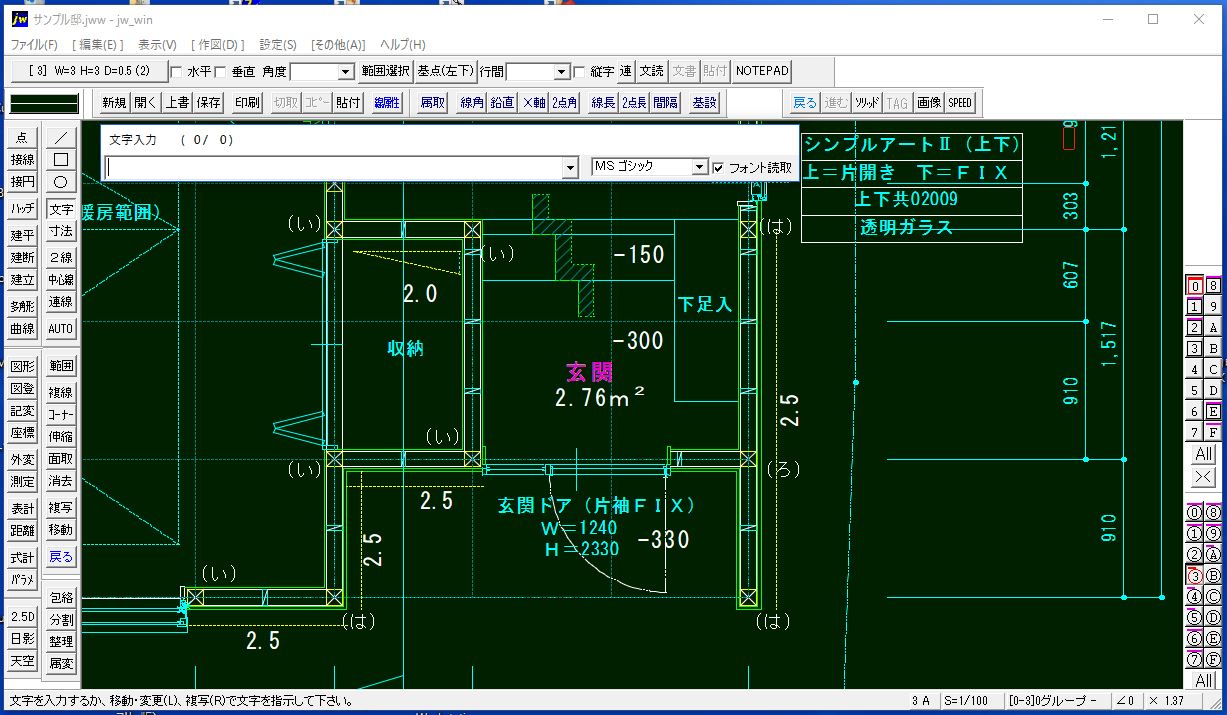Enable the 垂直 vertical checkbox

(220, 72)
